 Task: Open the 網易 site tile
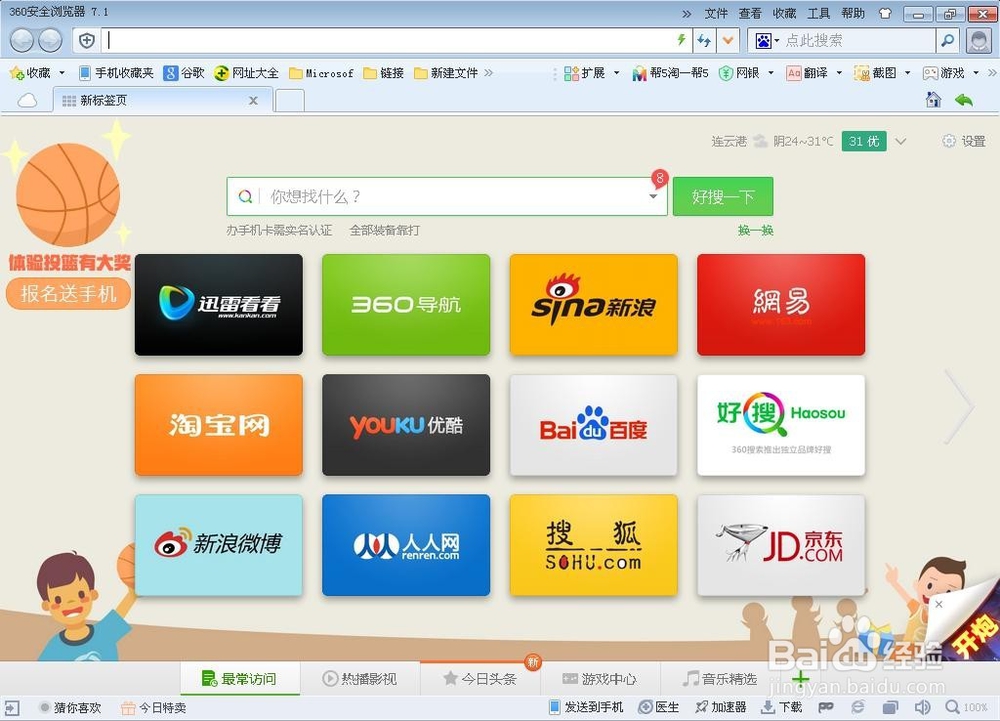tap(781, 305)
